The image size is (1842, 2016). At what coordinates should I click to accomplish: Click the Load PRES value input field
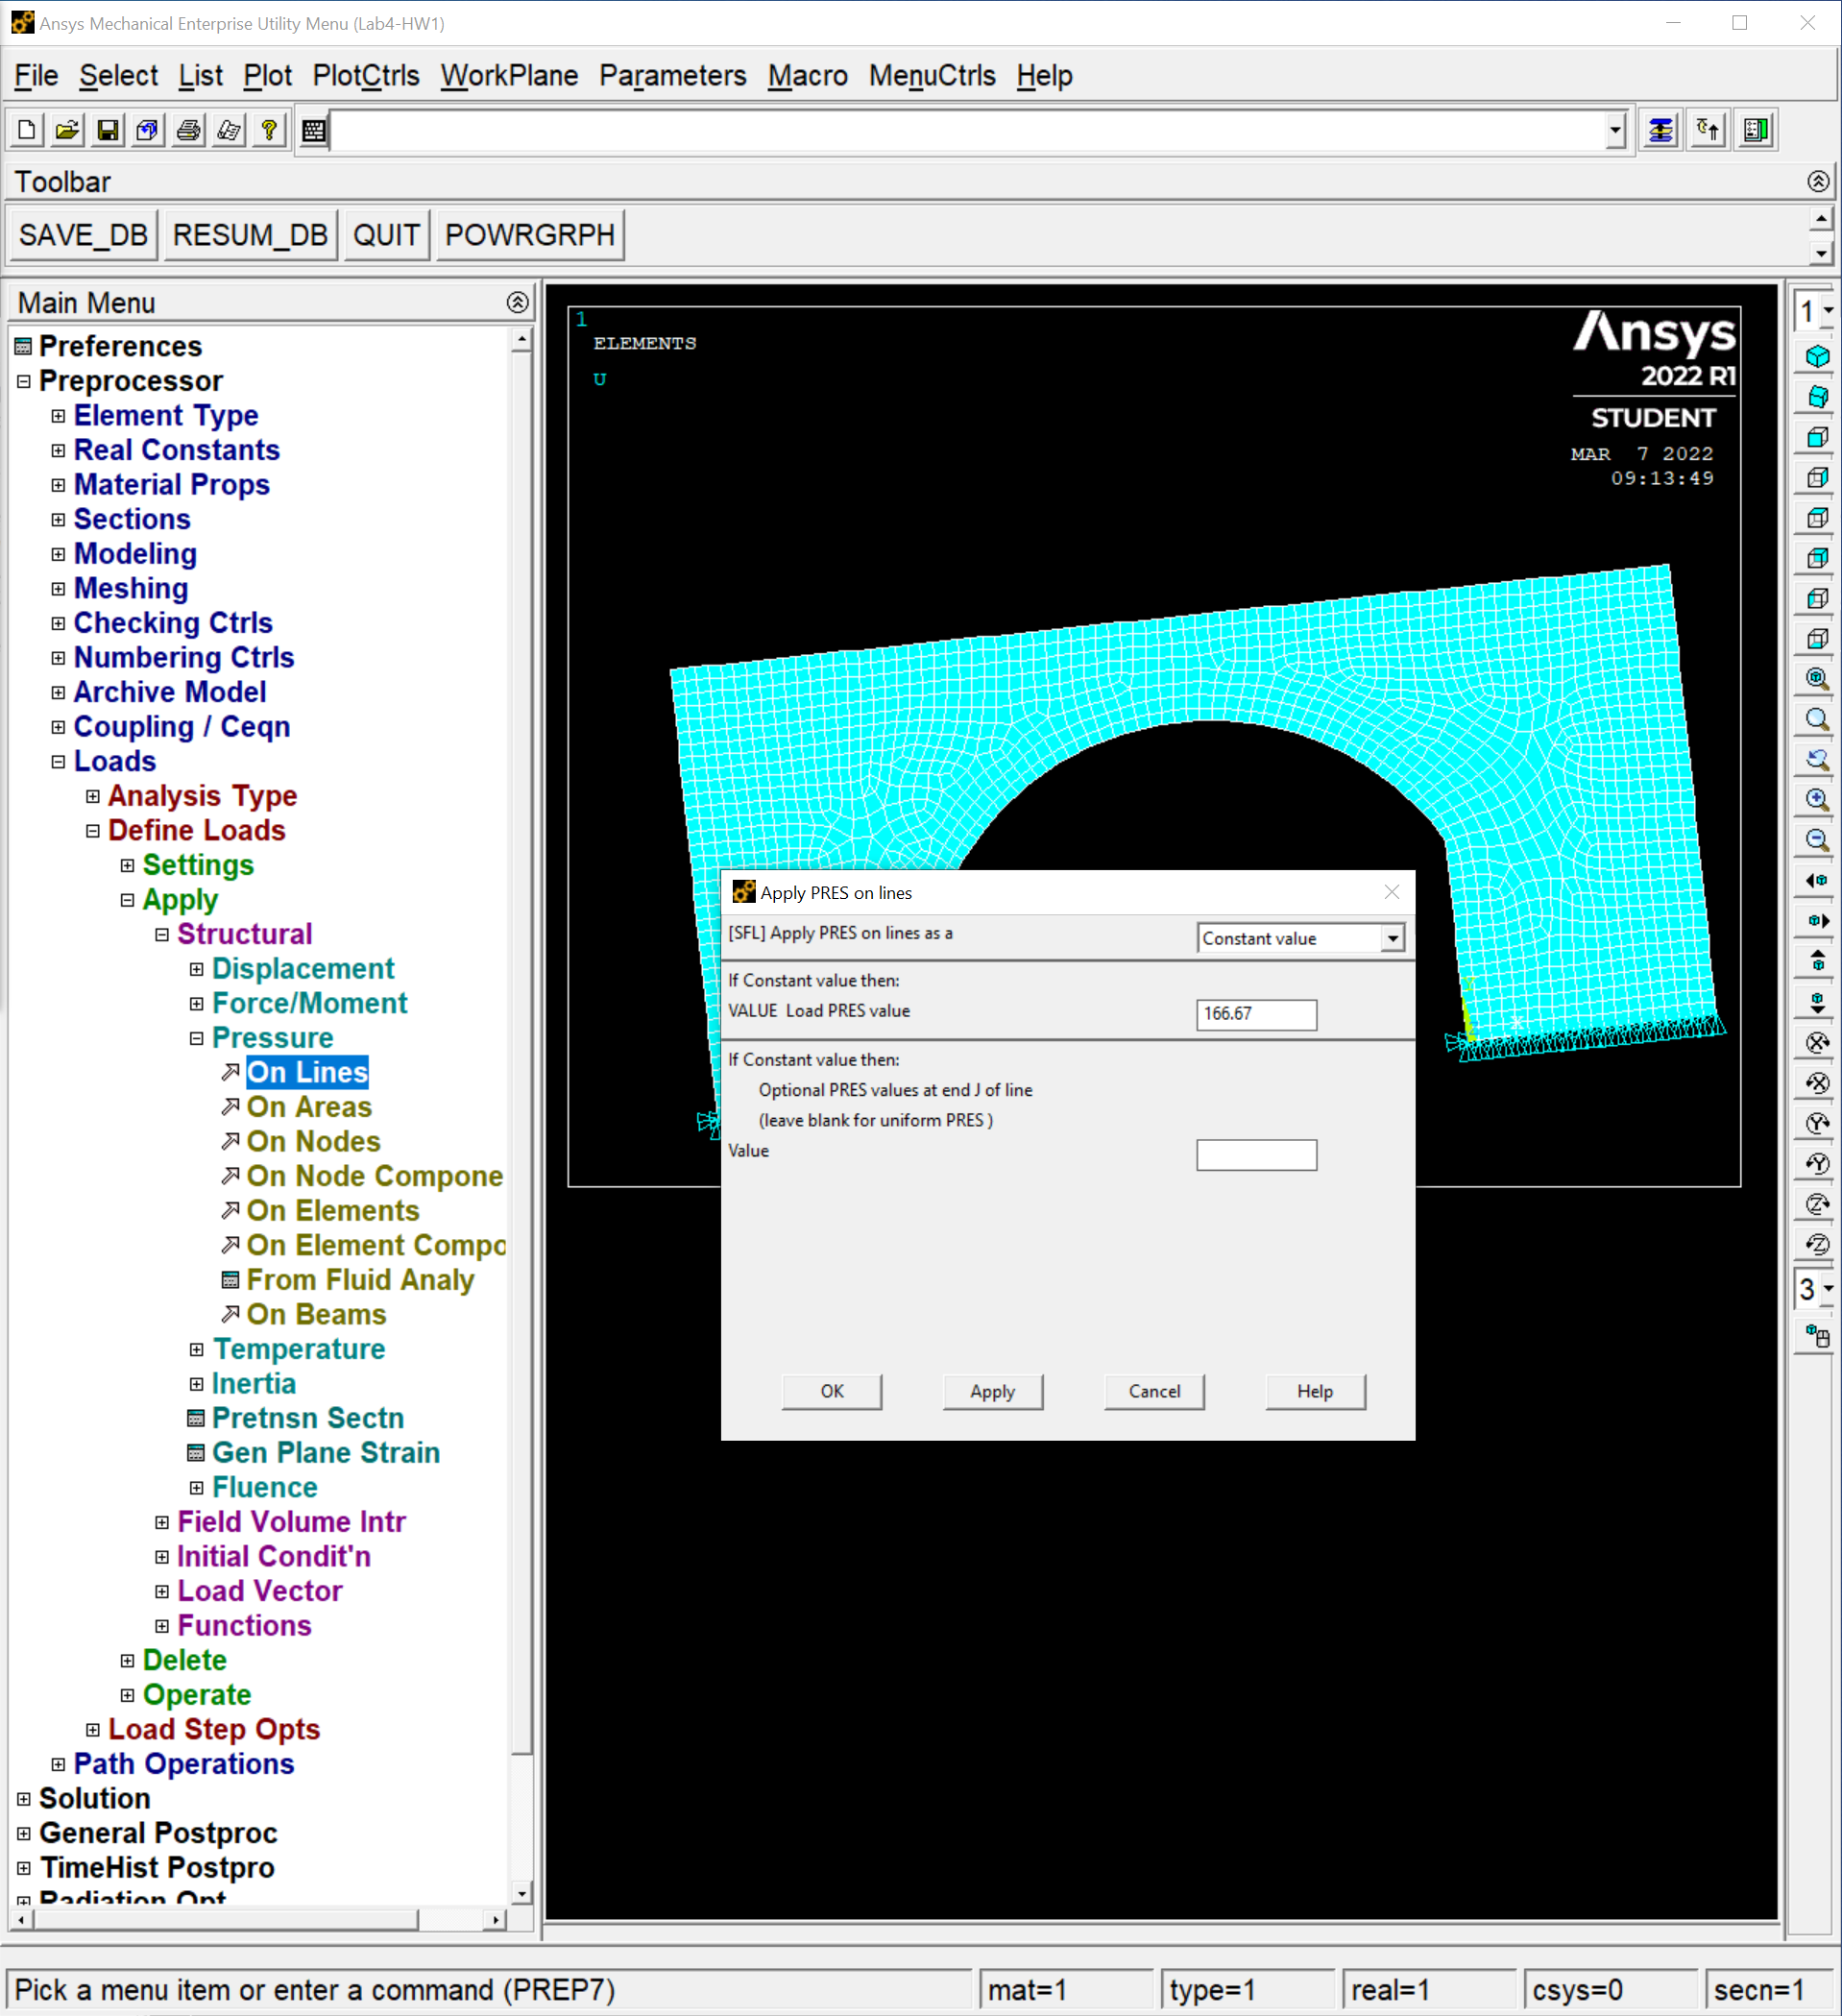pyautogui.click(x=1256, y=1014)
